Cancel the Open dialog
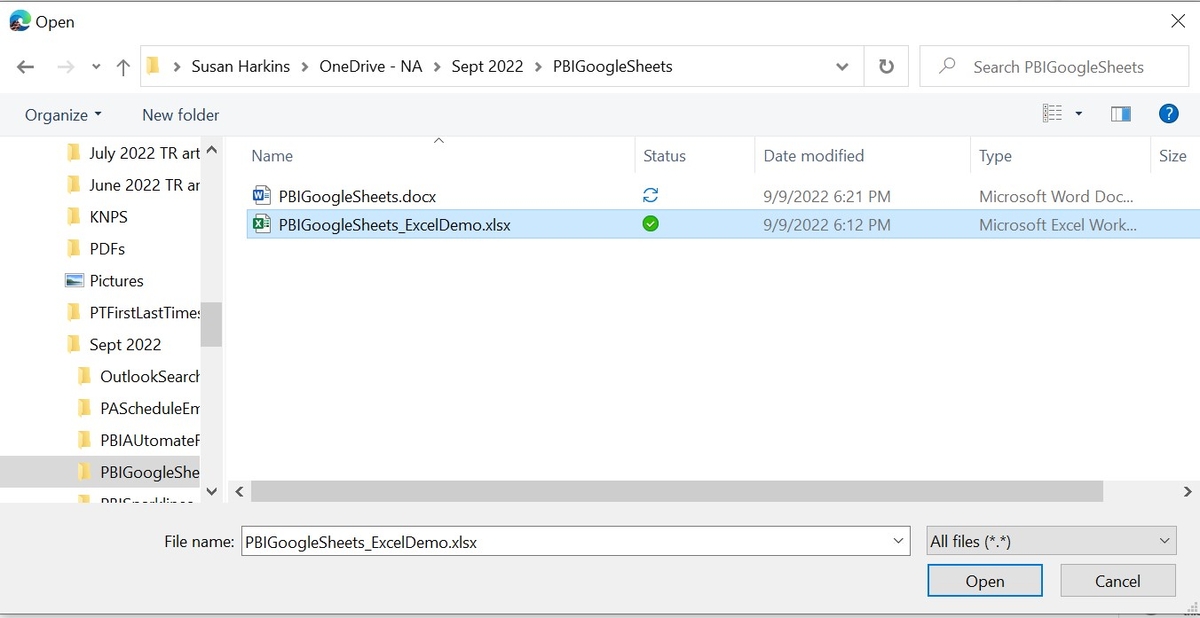Image resolution: width=1200 pixels, height=618 pixels. point(1117,580)
